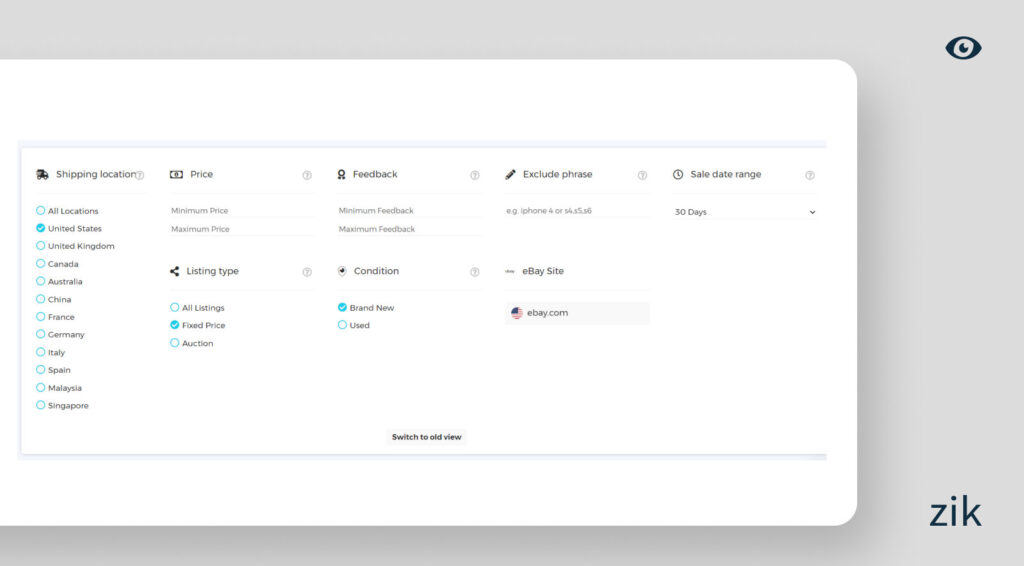Click the eye logo icon at top right
1024x566 pixels.
click(963, 48)
